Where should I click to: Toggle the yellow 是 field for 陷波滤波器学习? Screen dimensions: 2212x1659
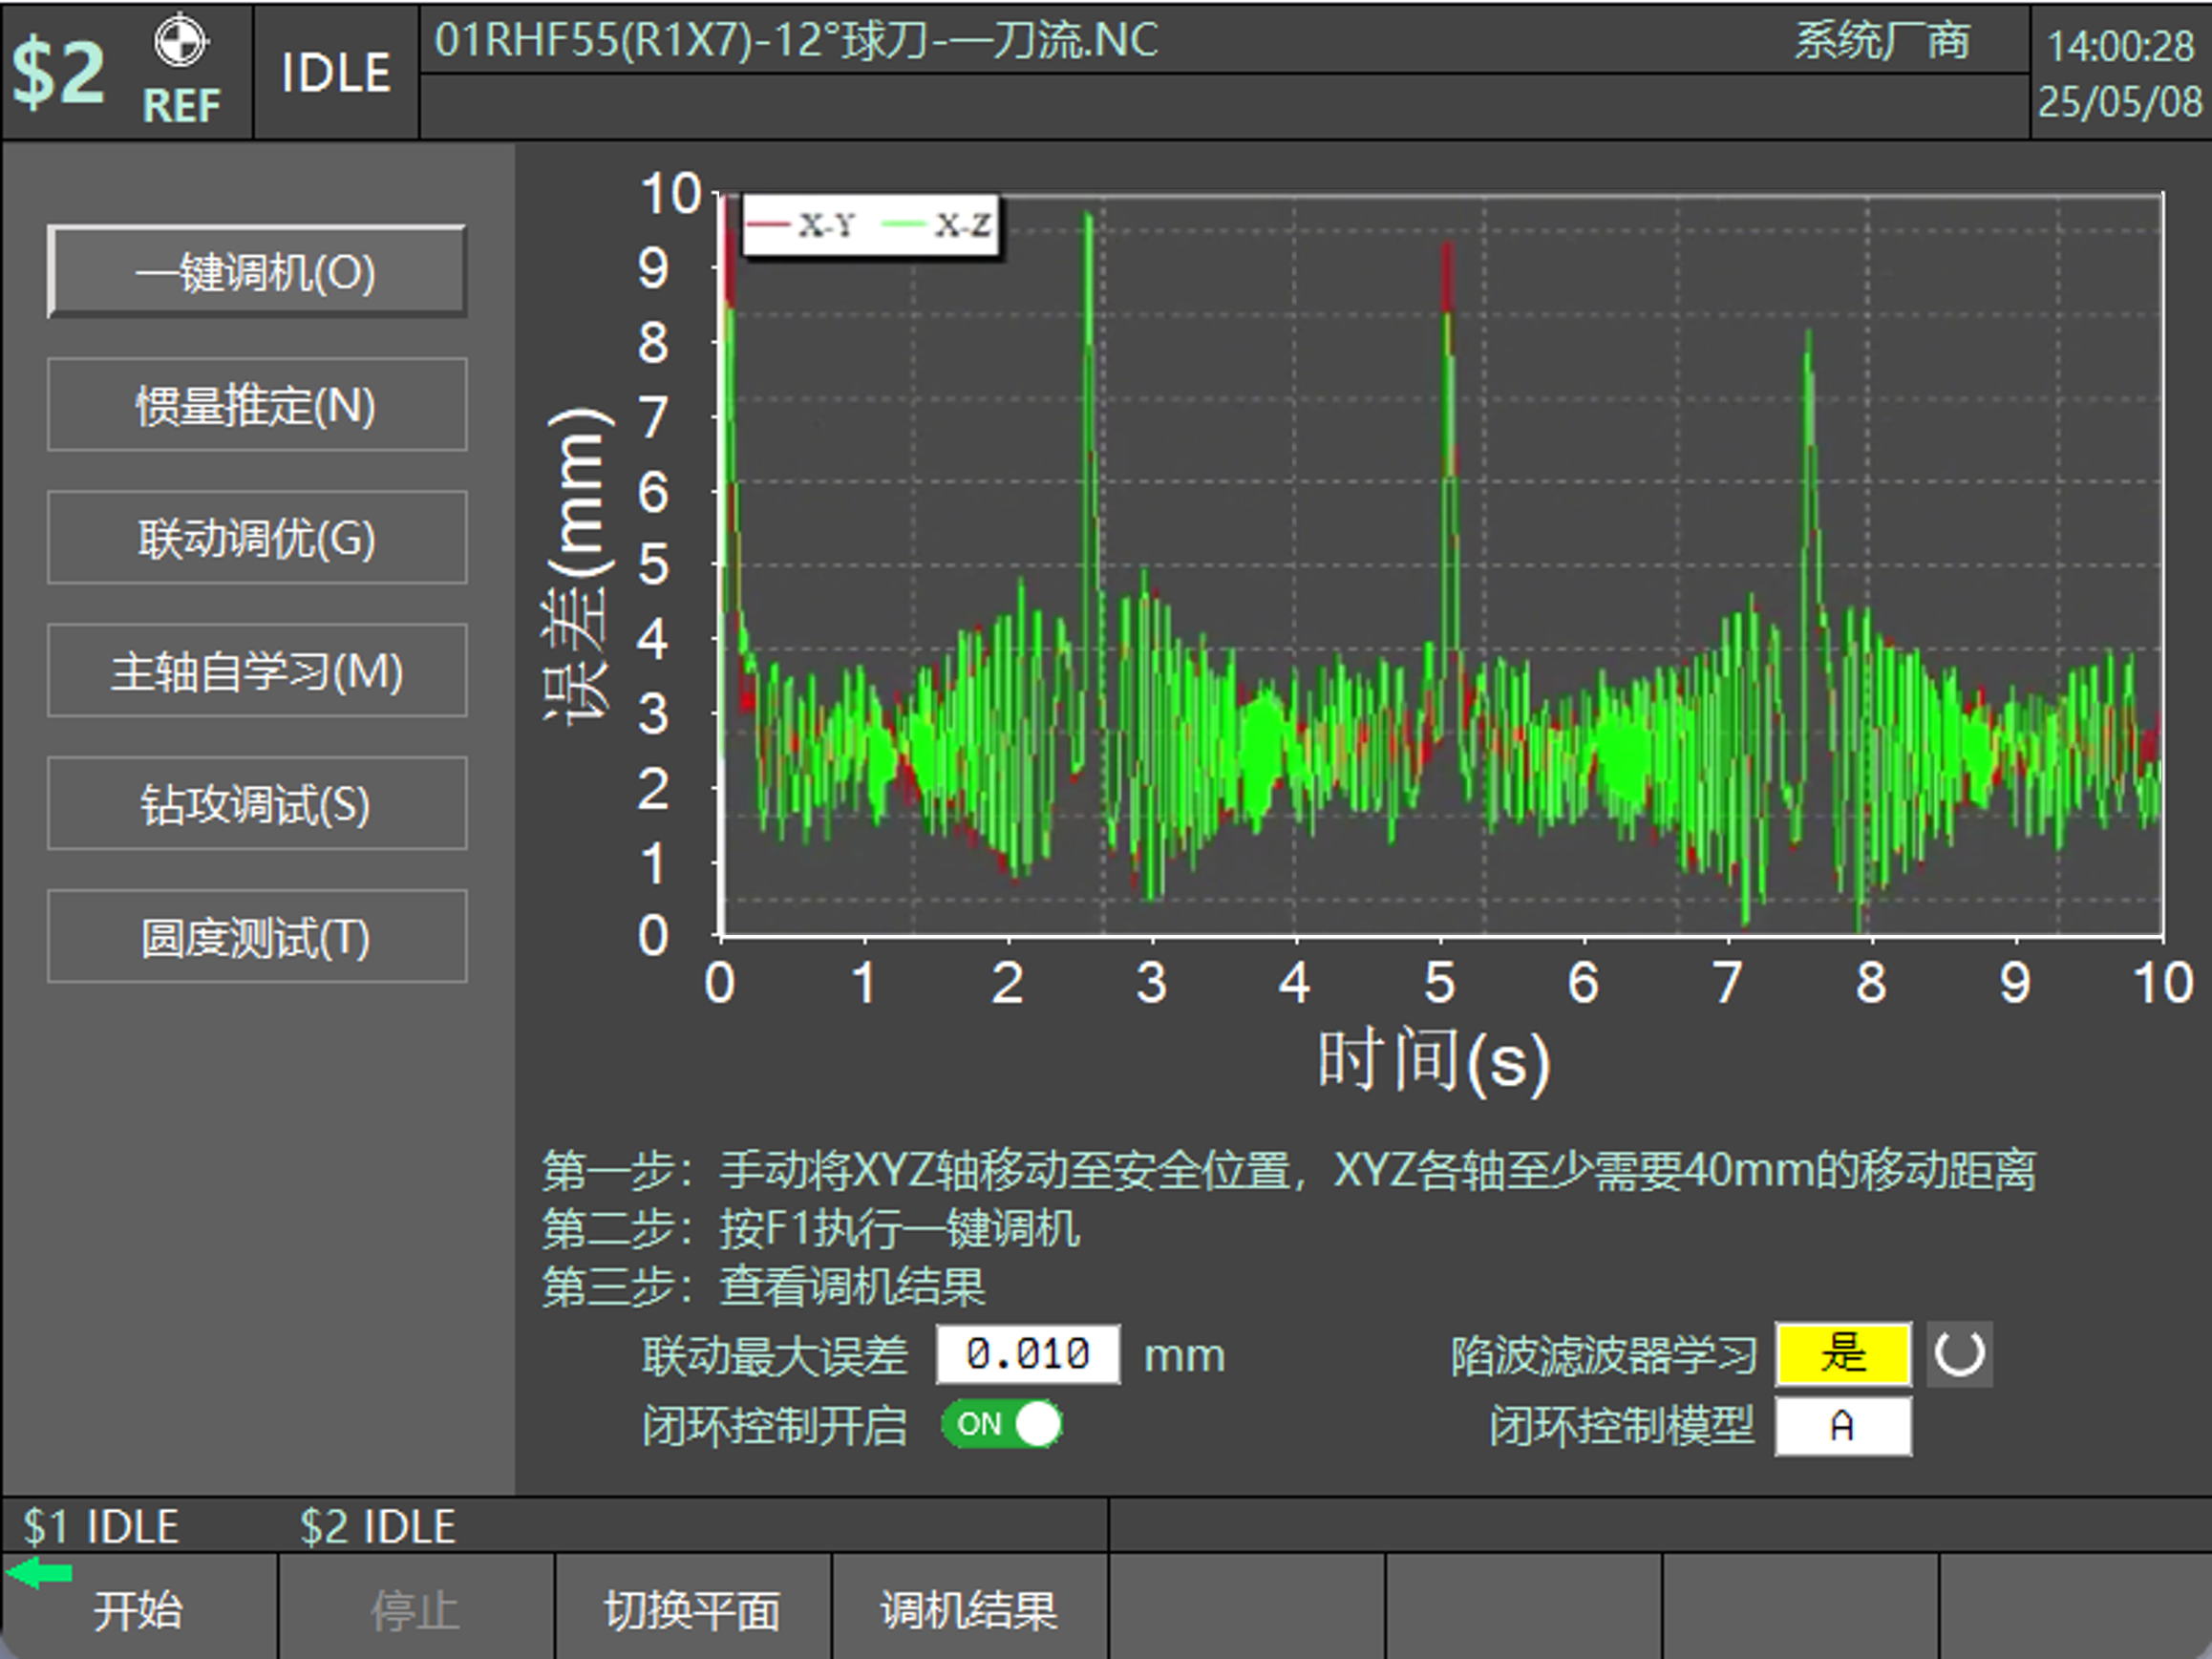pyautogui.click(x=1842, y=1354)
